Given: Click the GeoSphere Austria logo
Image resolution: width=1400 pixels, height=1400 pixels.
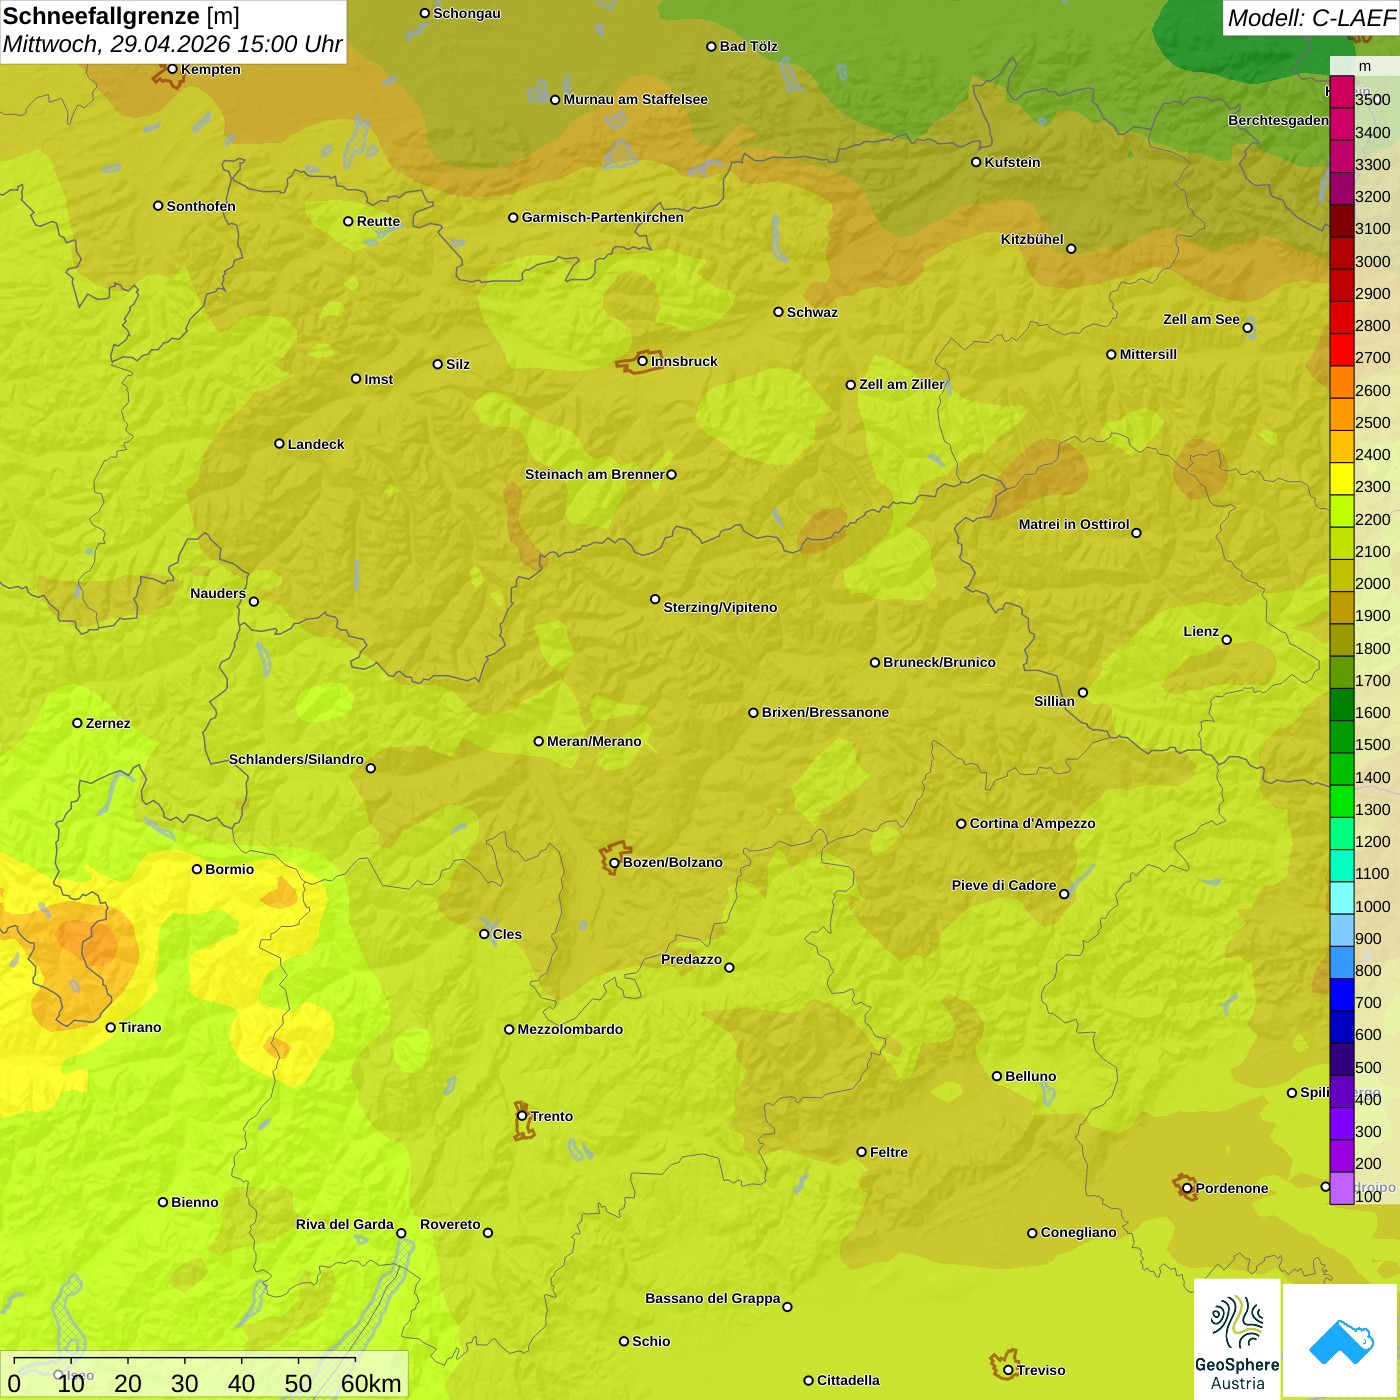Looking at the screenshot, I should (1237, 1338).
